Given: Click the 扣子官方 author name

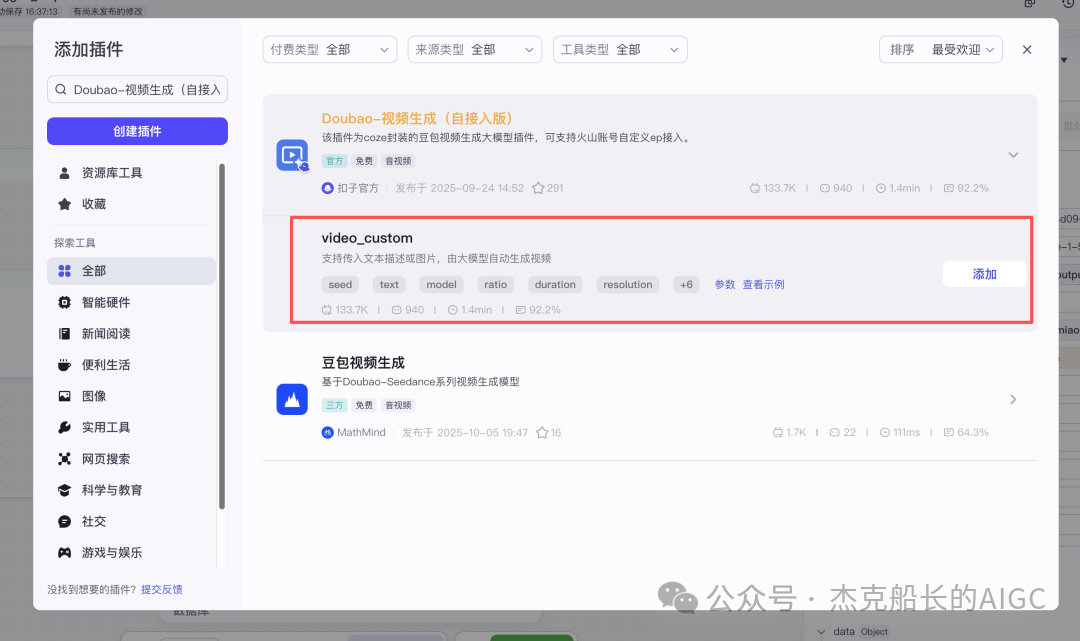Looking at the screenshot, I should pyautogui.click(x=357, y=188).
